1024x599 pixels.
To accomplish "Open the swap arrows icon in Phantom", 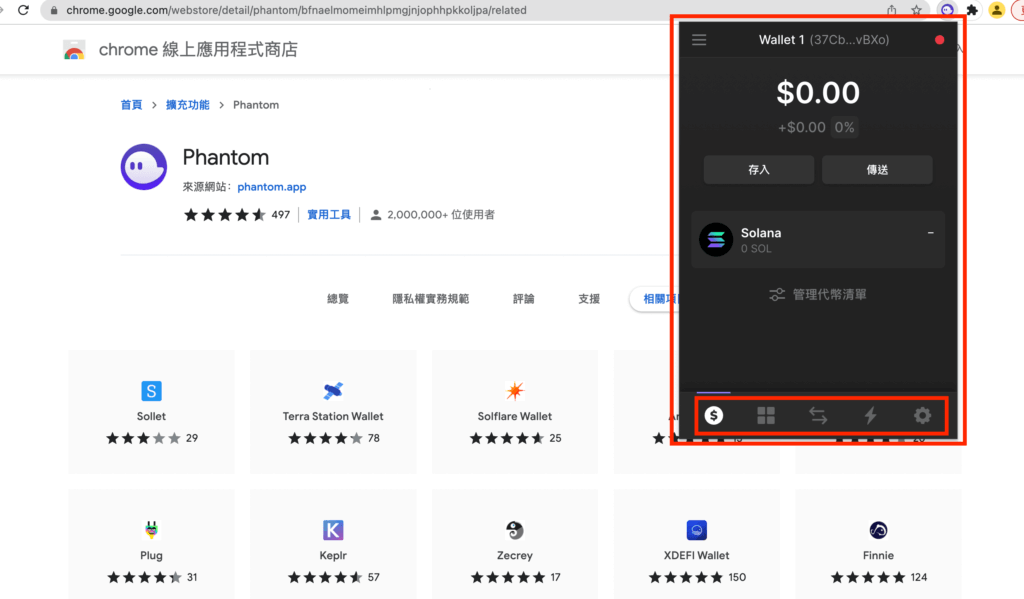I will coord(818,414).
